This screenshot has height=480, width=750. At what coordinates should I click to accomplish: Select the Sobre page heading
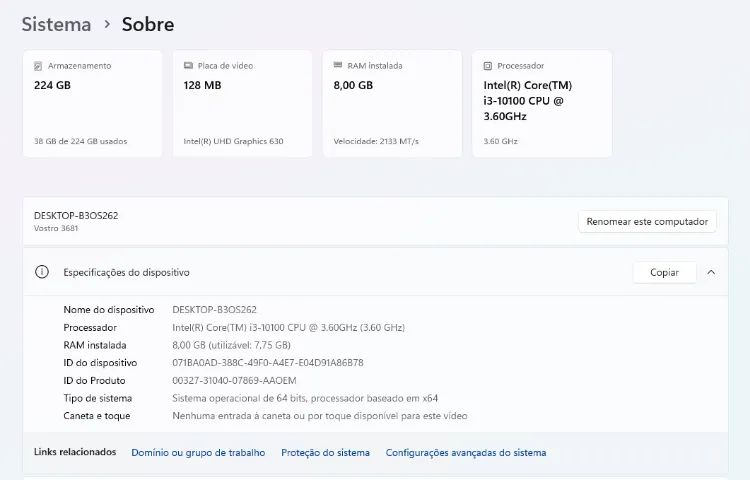148,24
